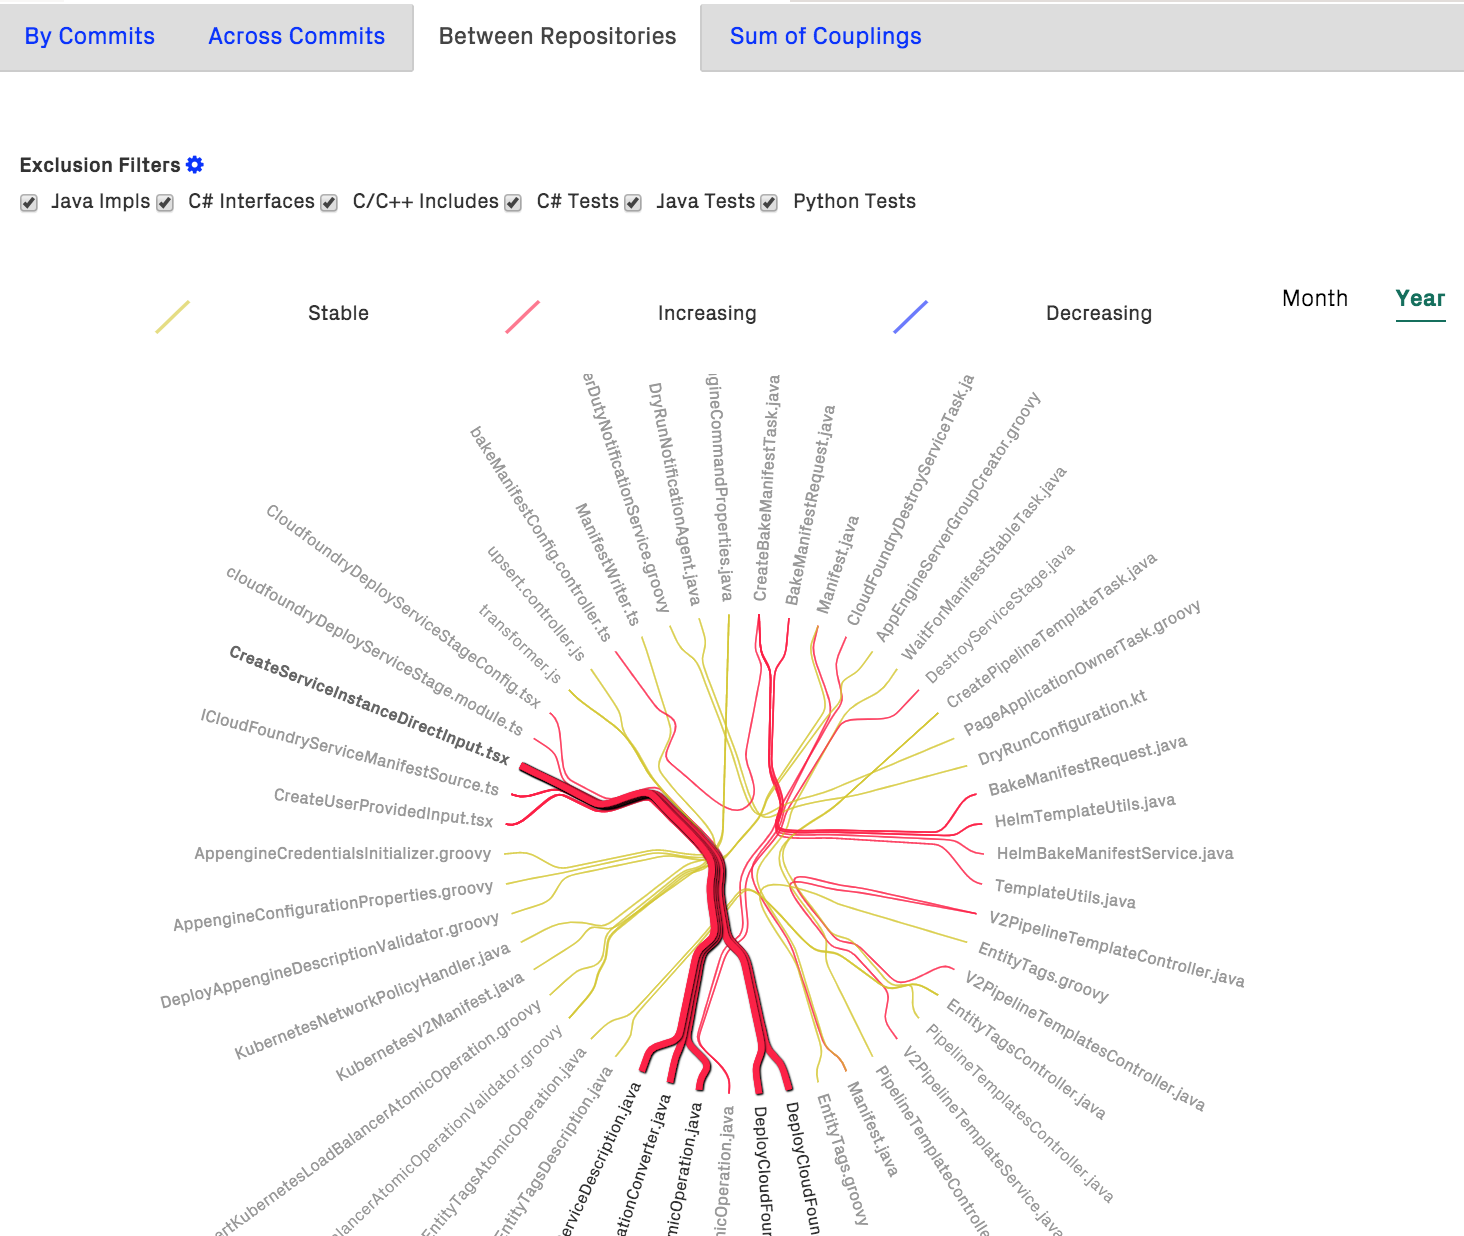Select the Between Repositories tab

tap(557, 36)
